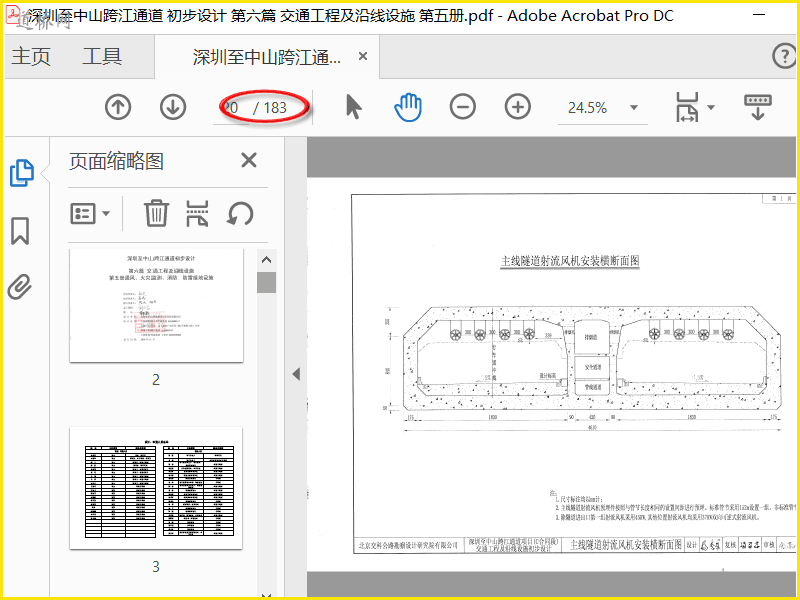Click the 页面缩略图 panel heading
Image resolution: width=800 pixels, height=600 pixels.
(x=116, y=161)
